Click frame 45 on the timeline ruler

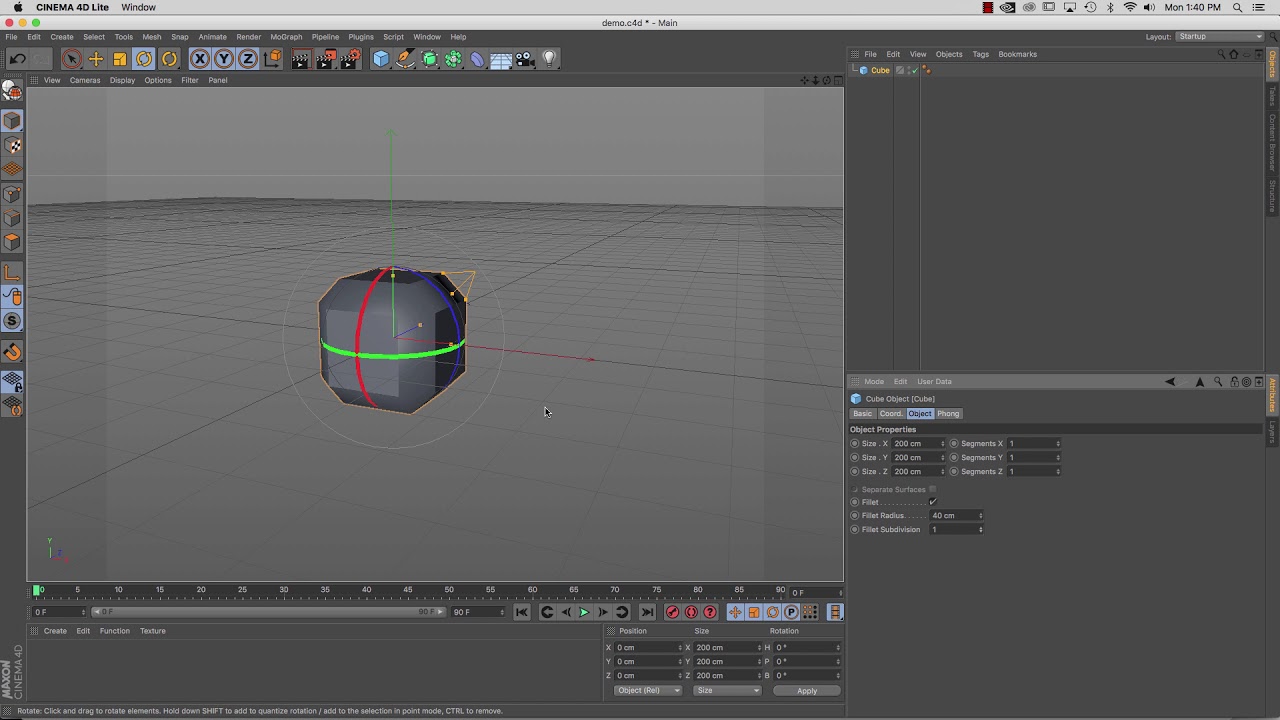click(408, 590)
